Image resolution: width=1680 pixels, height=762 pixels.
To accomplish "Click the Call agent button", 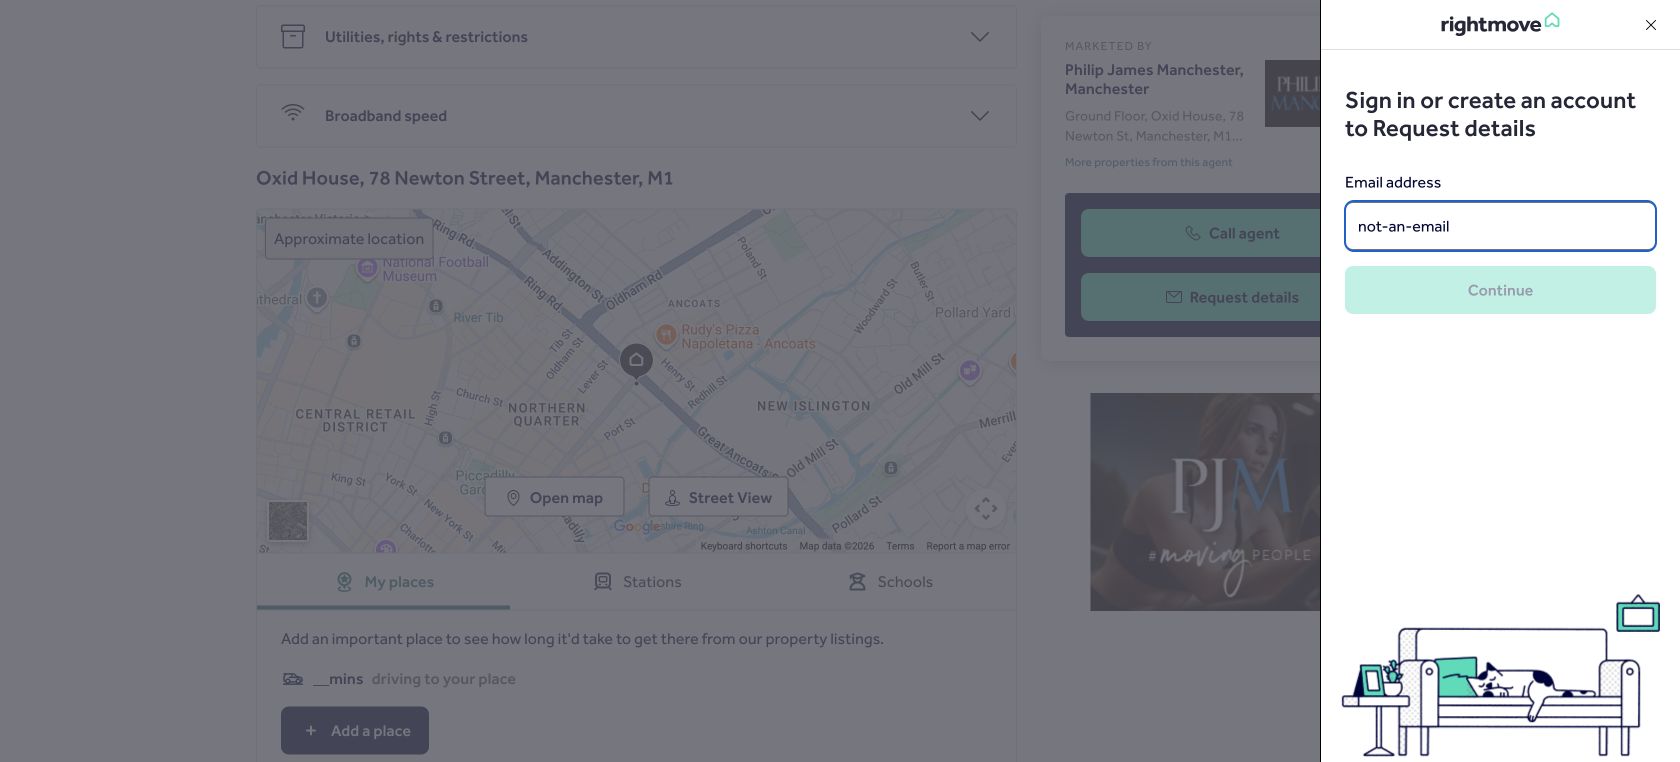I will pos(1200,233).
